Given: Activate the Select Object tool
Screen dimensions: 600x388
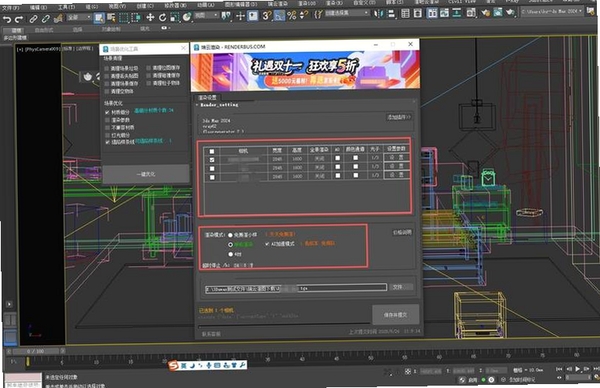Looking at the screenshot, I should (99, 18).
